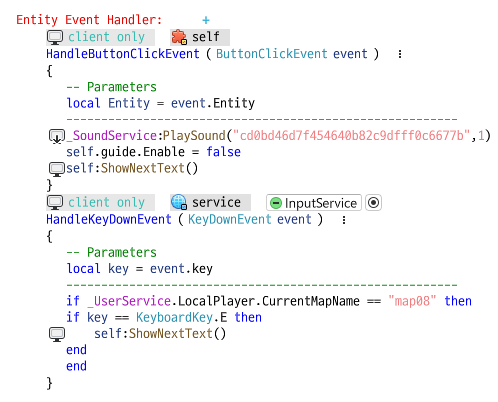Click monitor icon beside second client only label
The width and height of the screenshot is (498, 402).
tap(55, 203)
